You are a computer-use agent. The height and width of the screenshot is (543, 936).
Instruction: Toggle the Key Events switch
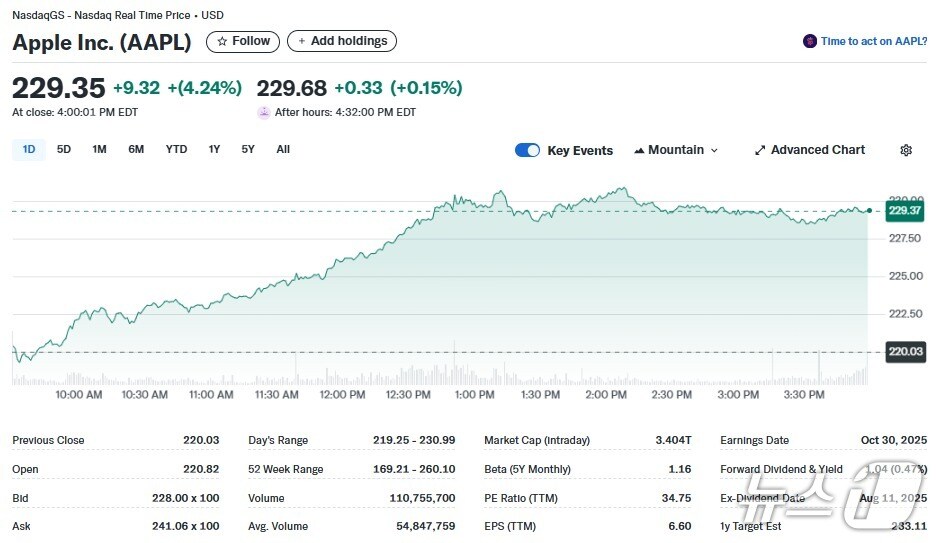pyautogui.click(x=527, y=150)
